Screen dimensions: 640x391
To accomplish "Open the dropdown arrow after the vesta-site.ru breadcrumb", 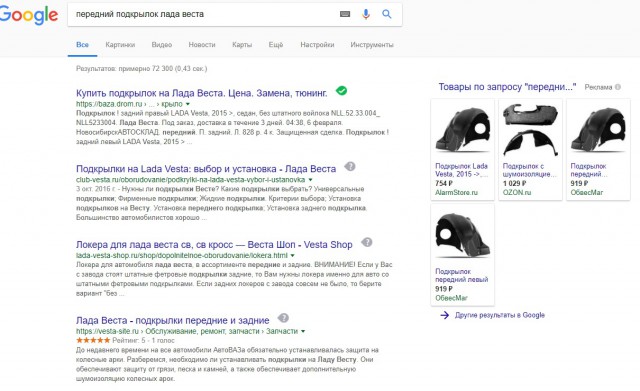I will point(303,331).
